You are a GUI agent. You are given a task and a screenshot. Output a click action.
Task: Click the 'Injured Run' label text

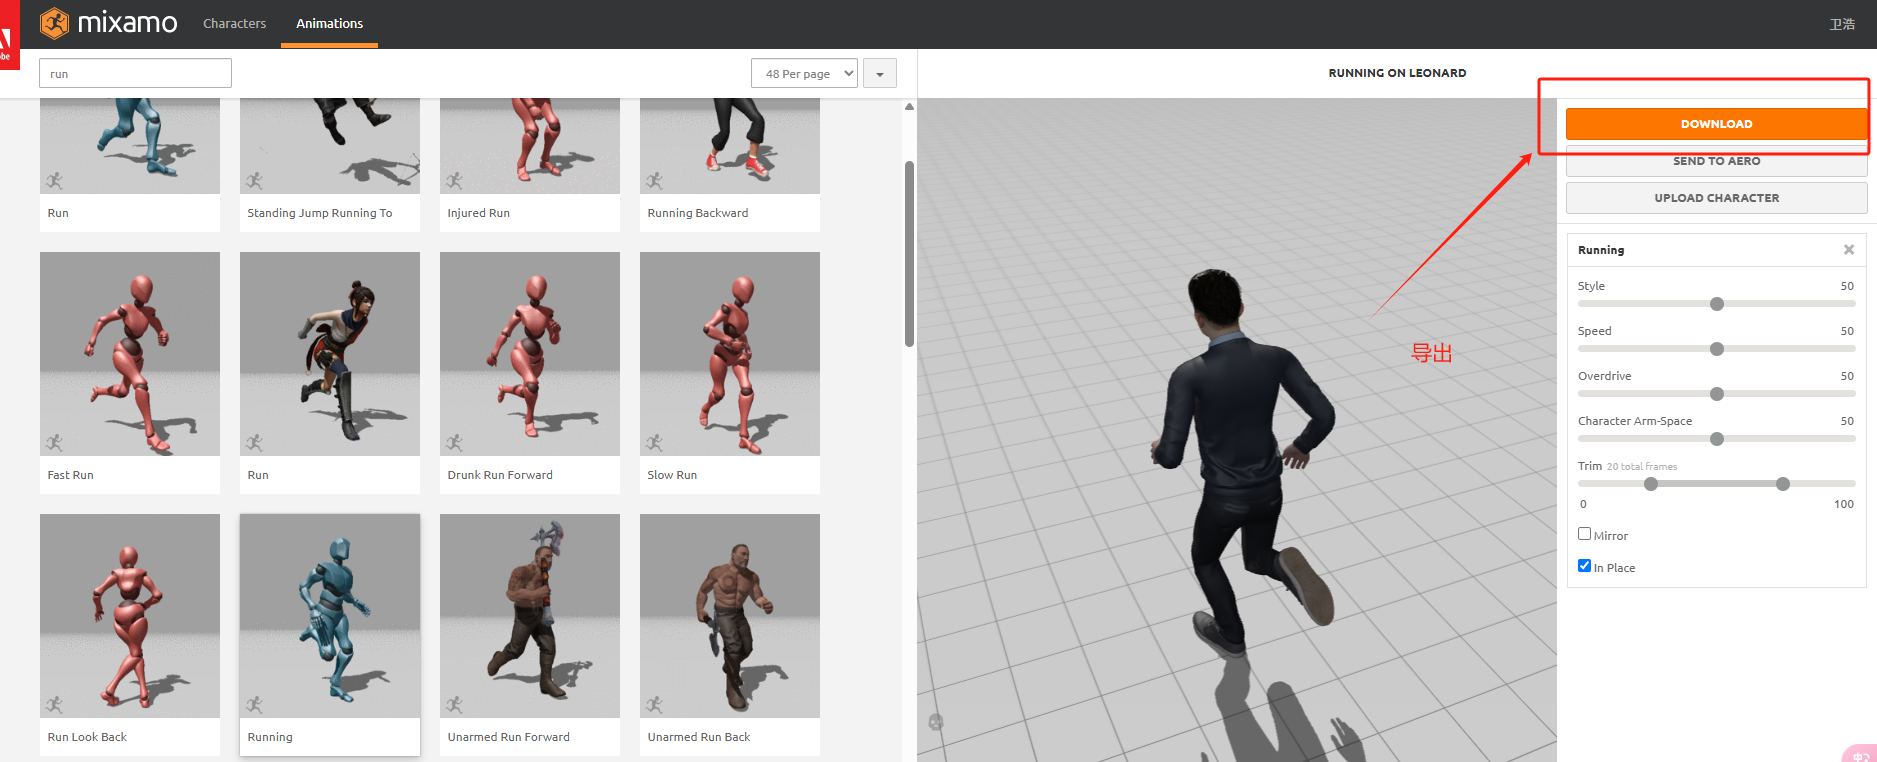[479, 213]
